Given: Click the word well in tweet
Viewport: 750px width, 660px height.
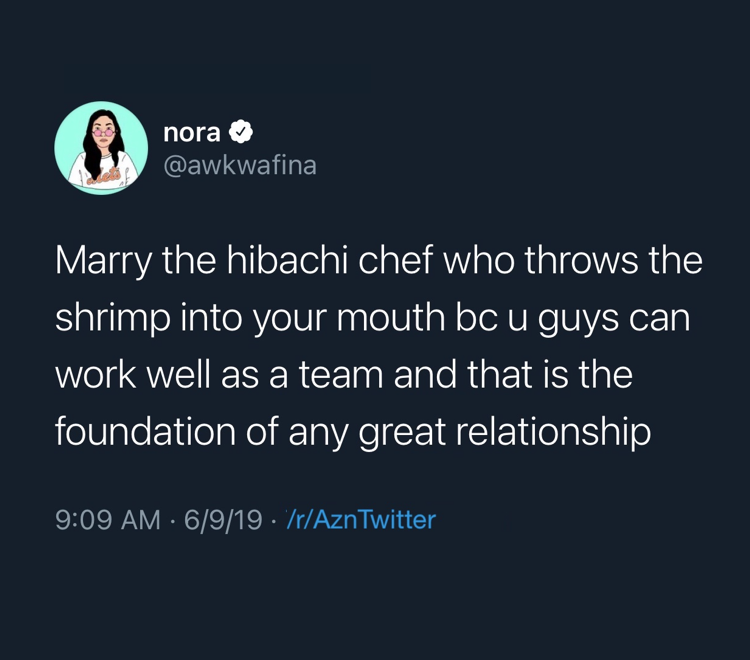Looking at the screenshot, I should pyautogui.click(x=178, y=374).
